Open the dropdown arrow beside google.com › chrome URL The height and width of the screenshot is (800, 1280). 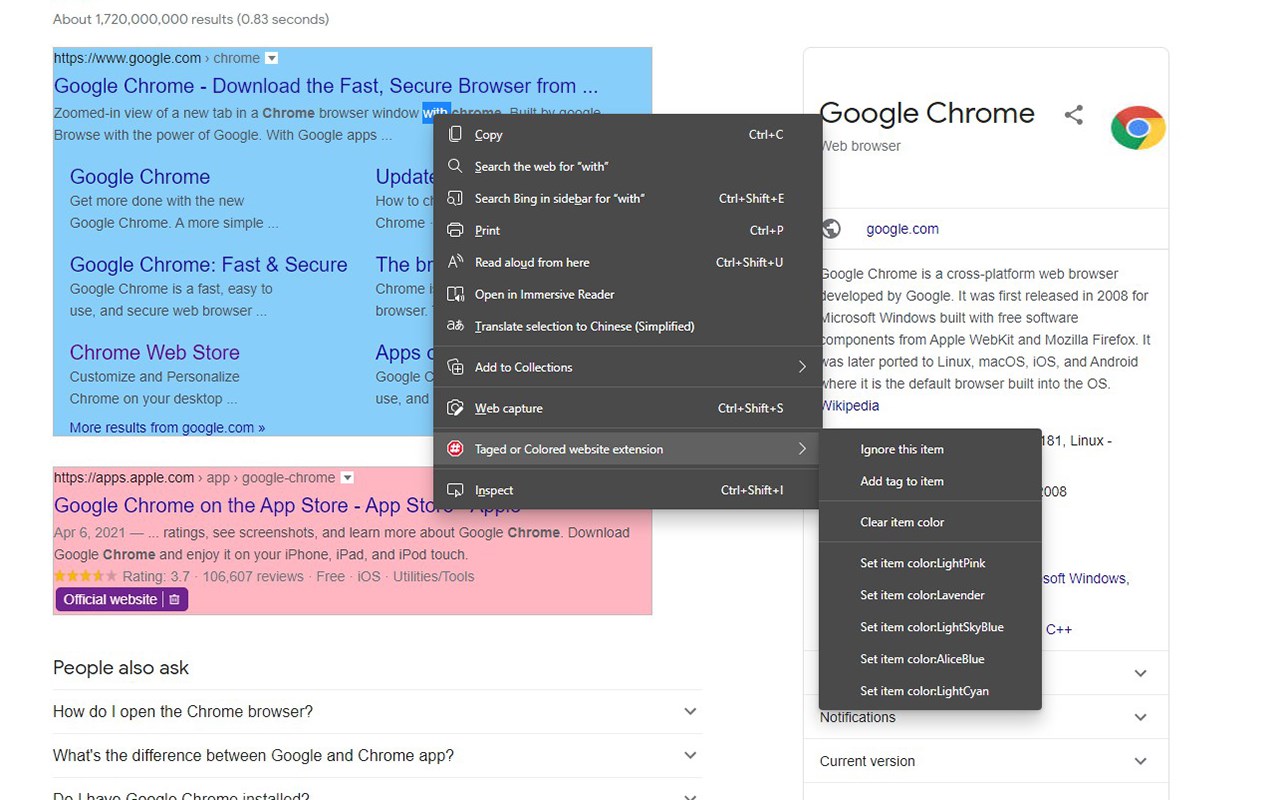click(x=271, y=58)
